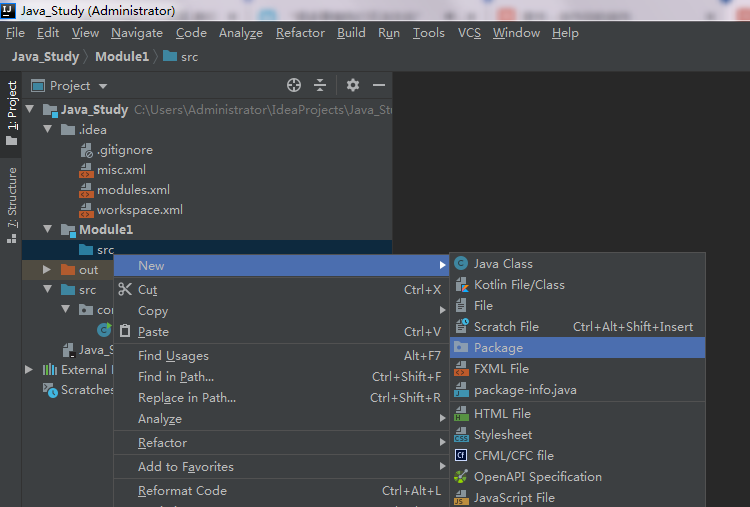Viewport: 750px width, 507px height.
Task: Collapse the Java_Study root node
Action: click(30, 109)
